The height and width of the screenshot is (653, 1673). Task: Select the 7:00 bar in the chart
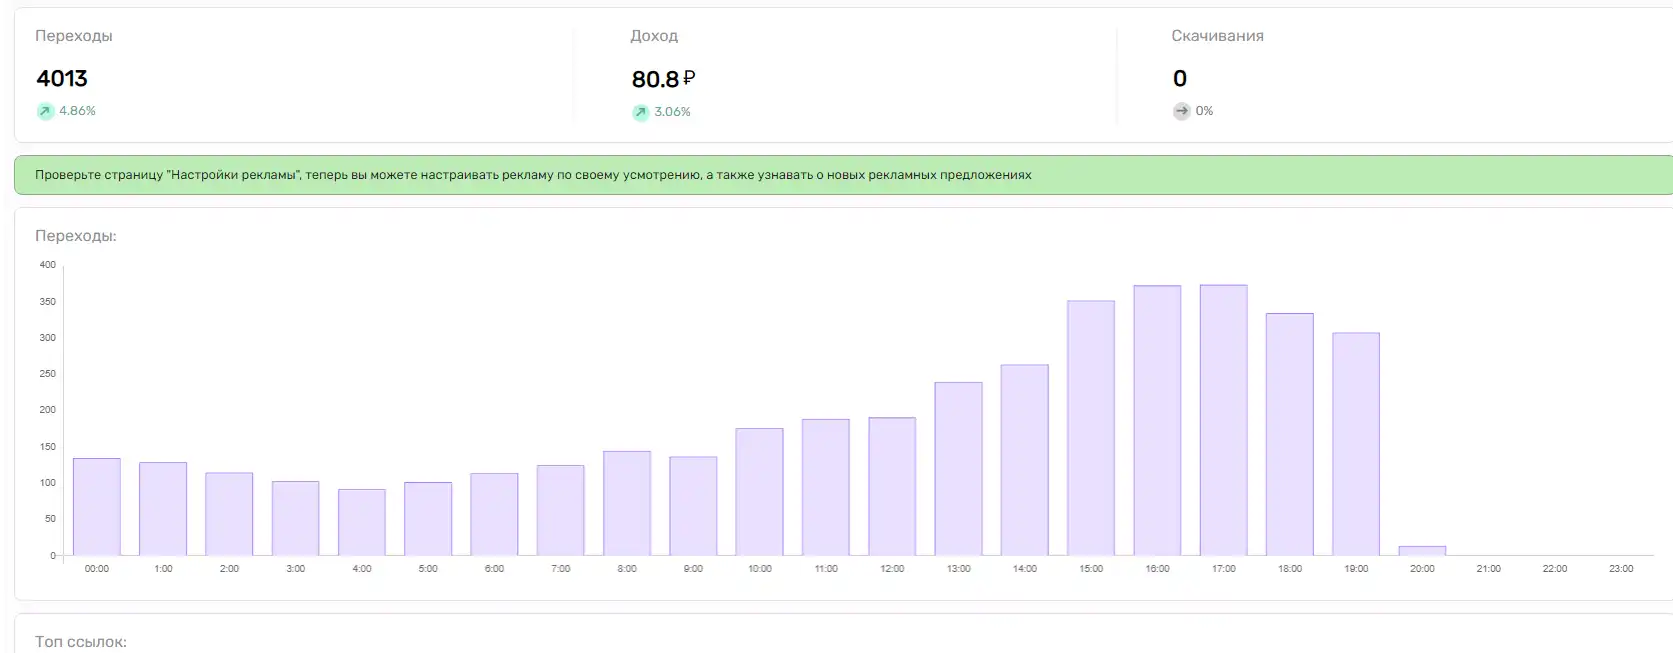point(561,511)
